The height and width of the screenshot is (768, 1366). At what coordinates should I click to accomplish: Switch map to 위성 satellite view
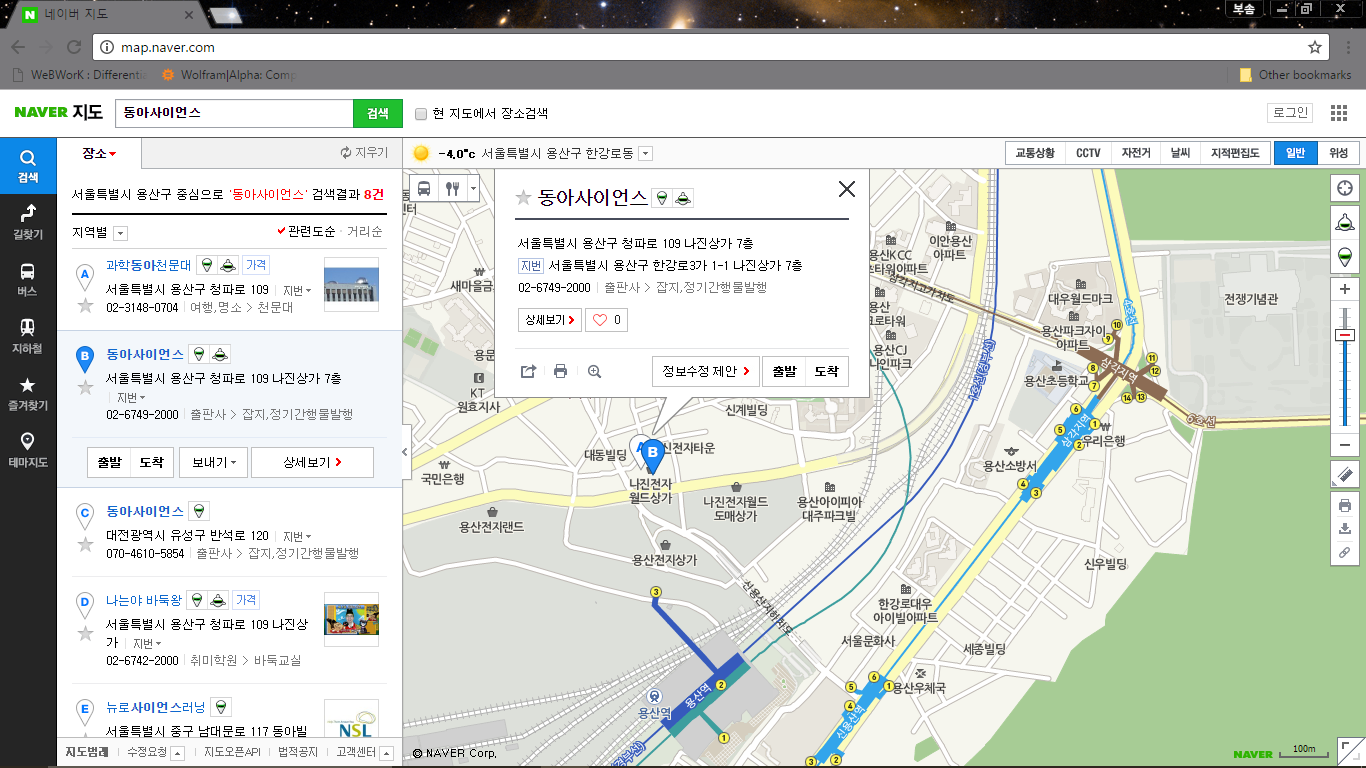(1338, 153)
